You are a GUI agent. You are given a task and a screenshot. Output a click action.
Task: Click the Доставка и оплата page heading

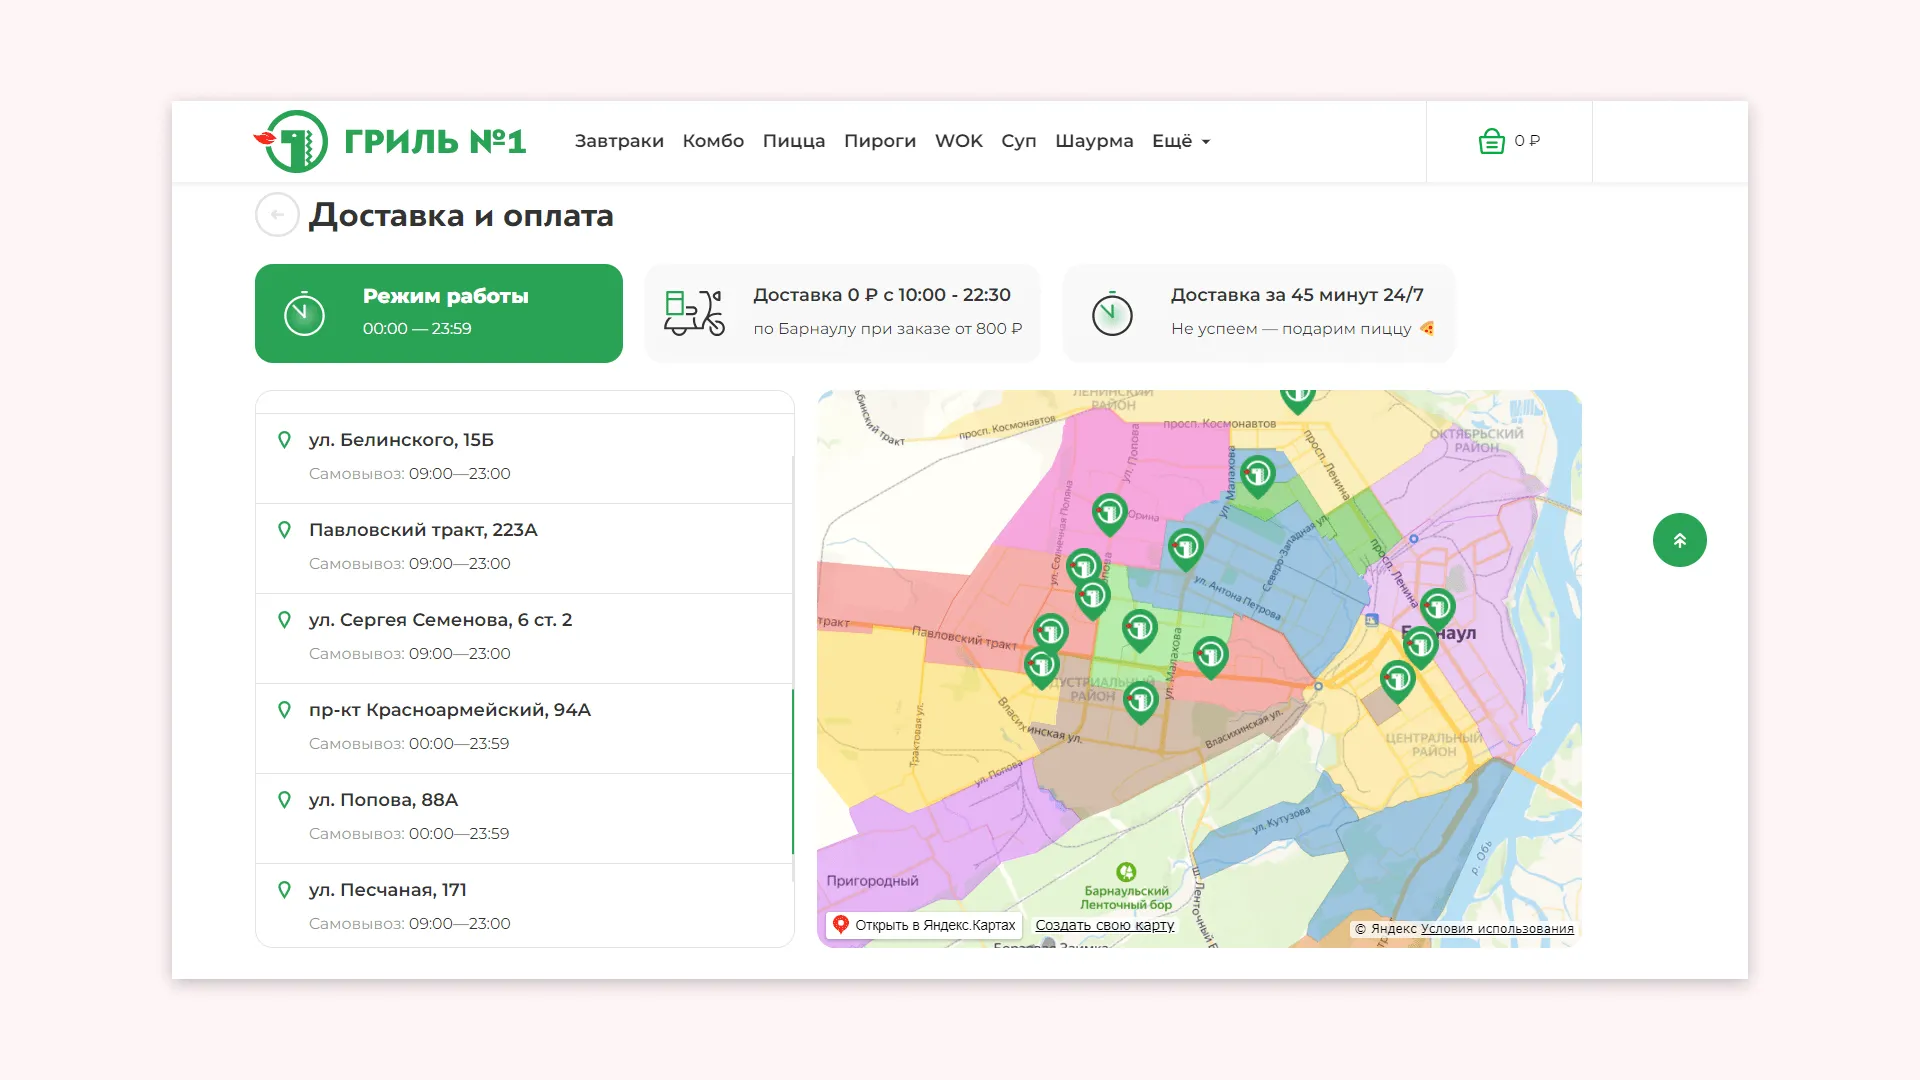tap(461, 215)
